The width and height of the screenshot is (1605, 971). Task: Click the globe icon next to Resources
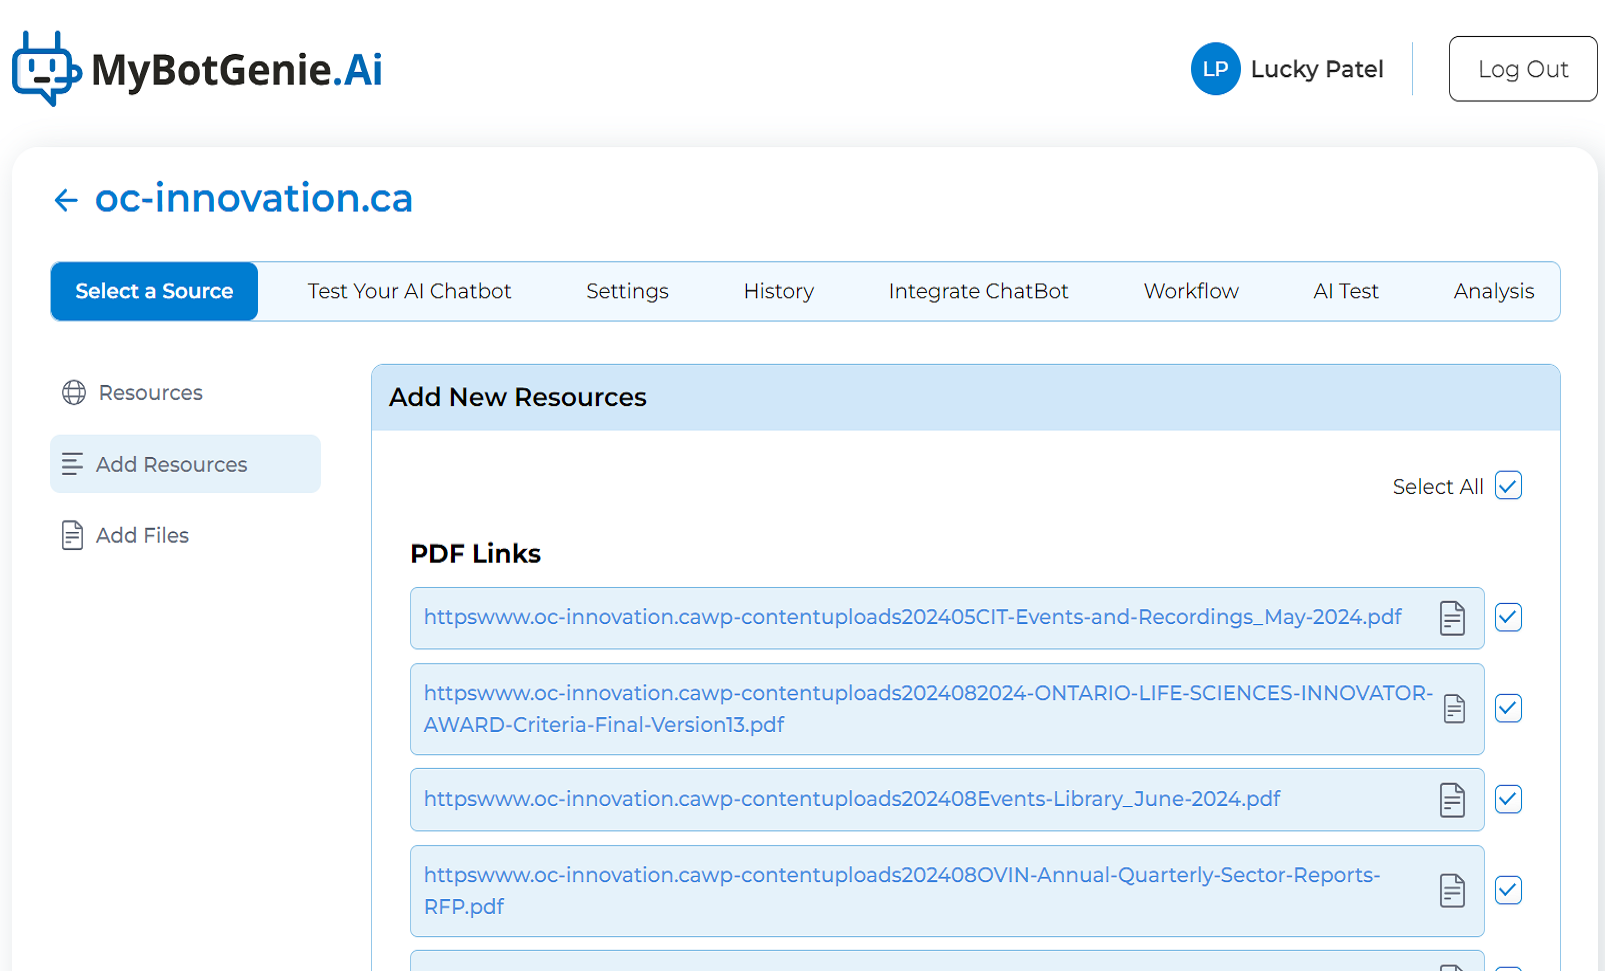coord(74,393)
